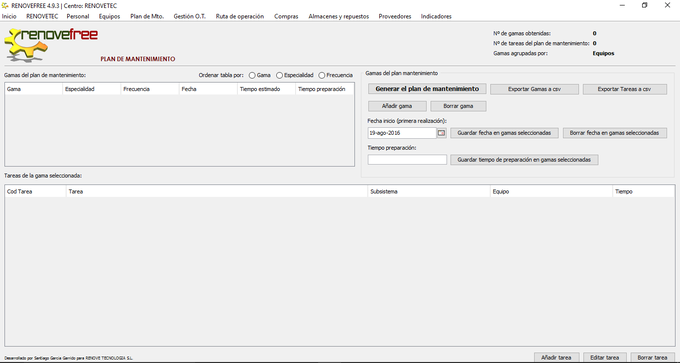Screen dimensions: 680x363
Task: Select the Especialidad sort radio button
Action: (x=279, y=75)
